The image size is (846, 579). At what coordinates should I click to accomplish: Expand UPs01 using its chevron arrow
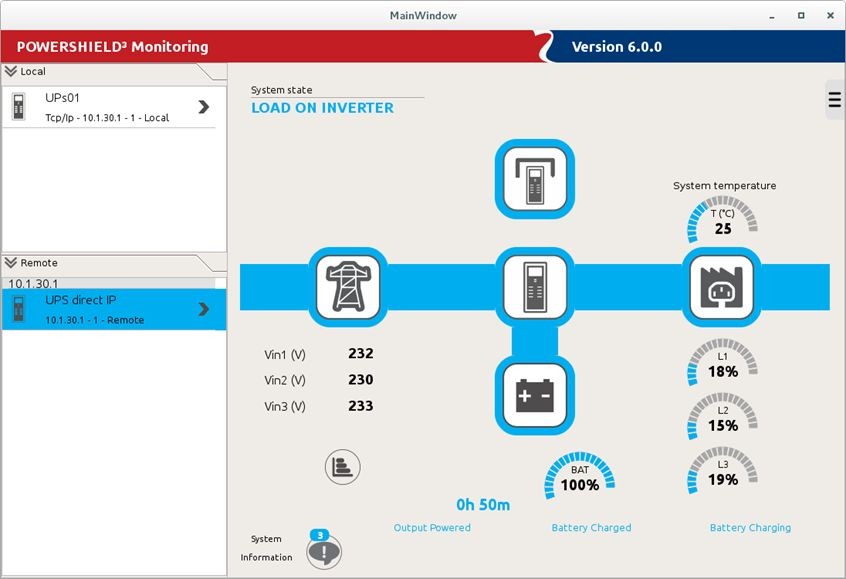pos(203,107)
